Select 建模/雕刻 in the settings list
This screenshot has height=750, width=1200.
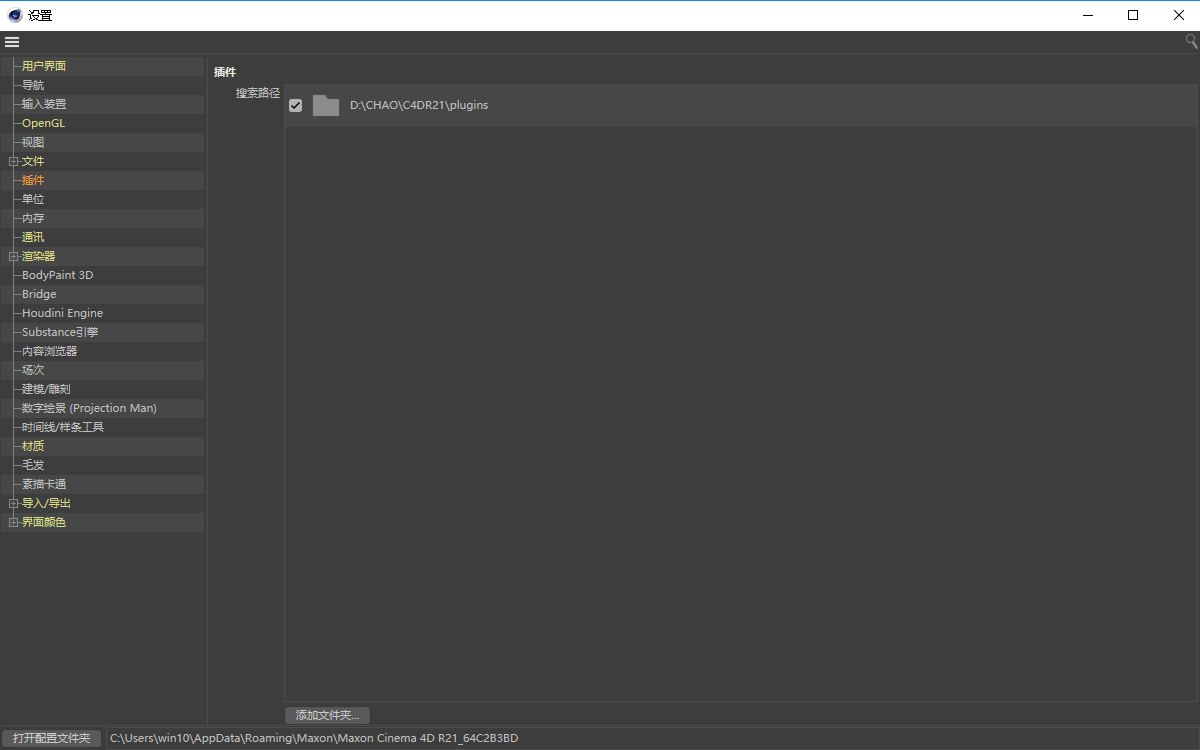46,389
